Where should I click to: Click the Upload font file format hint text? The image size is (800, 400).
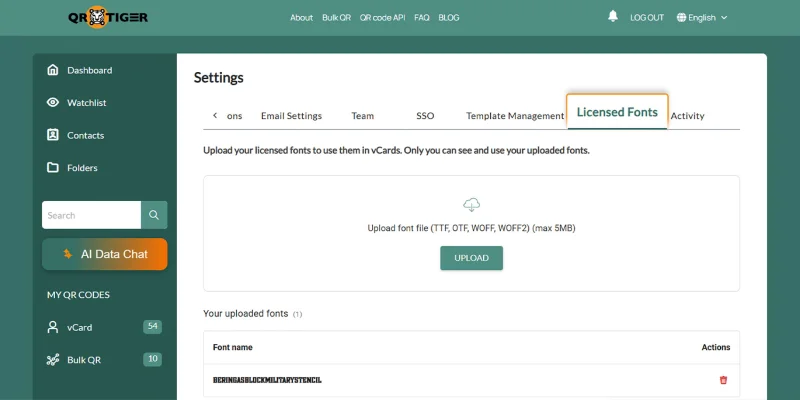(471, 229)
